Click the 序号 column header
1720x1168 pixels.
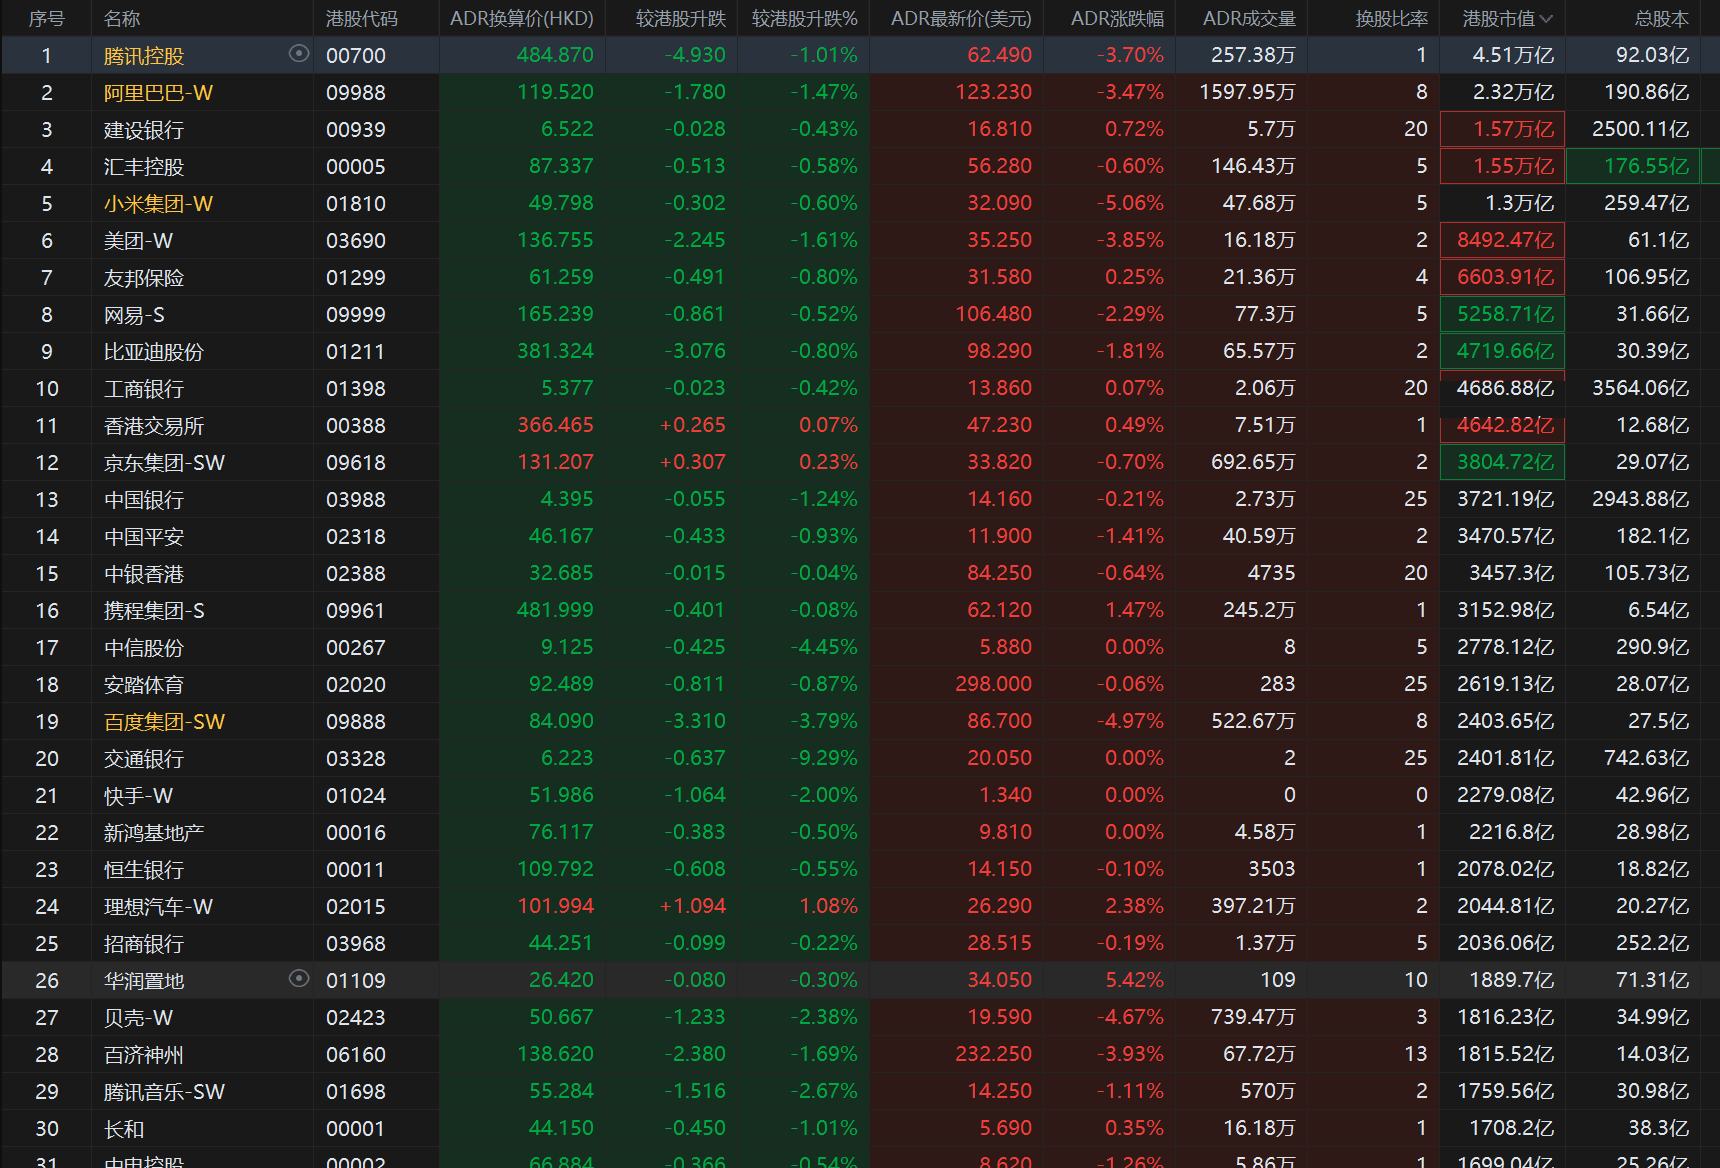[x=46, y=18]
